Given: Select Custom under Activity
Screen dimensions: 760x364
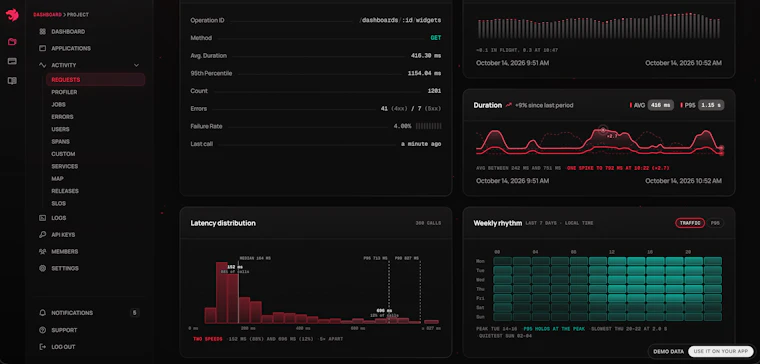Looking at the screenshot, I should pyautogui.click(x=63, y=154).
